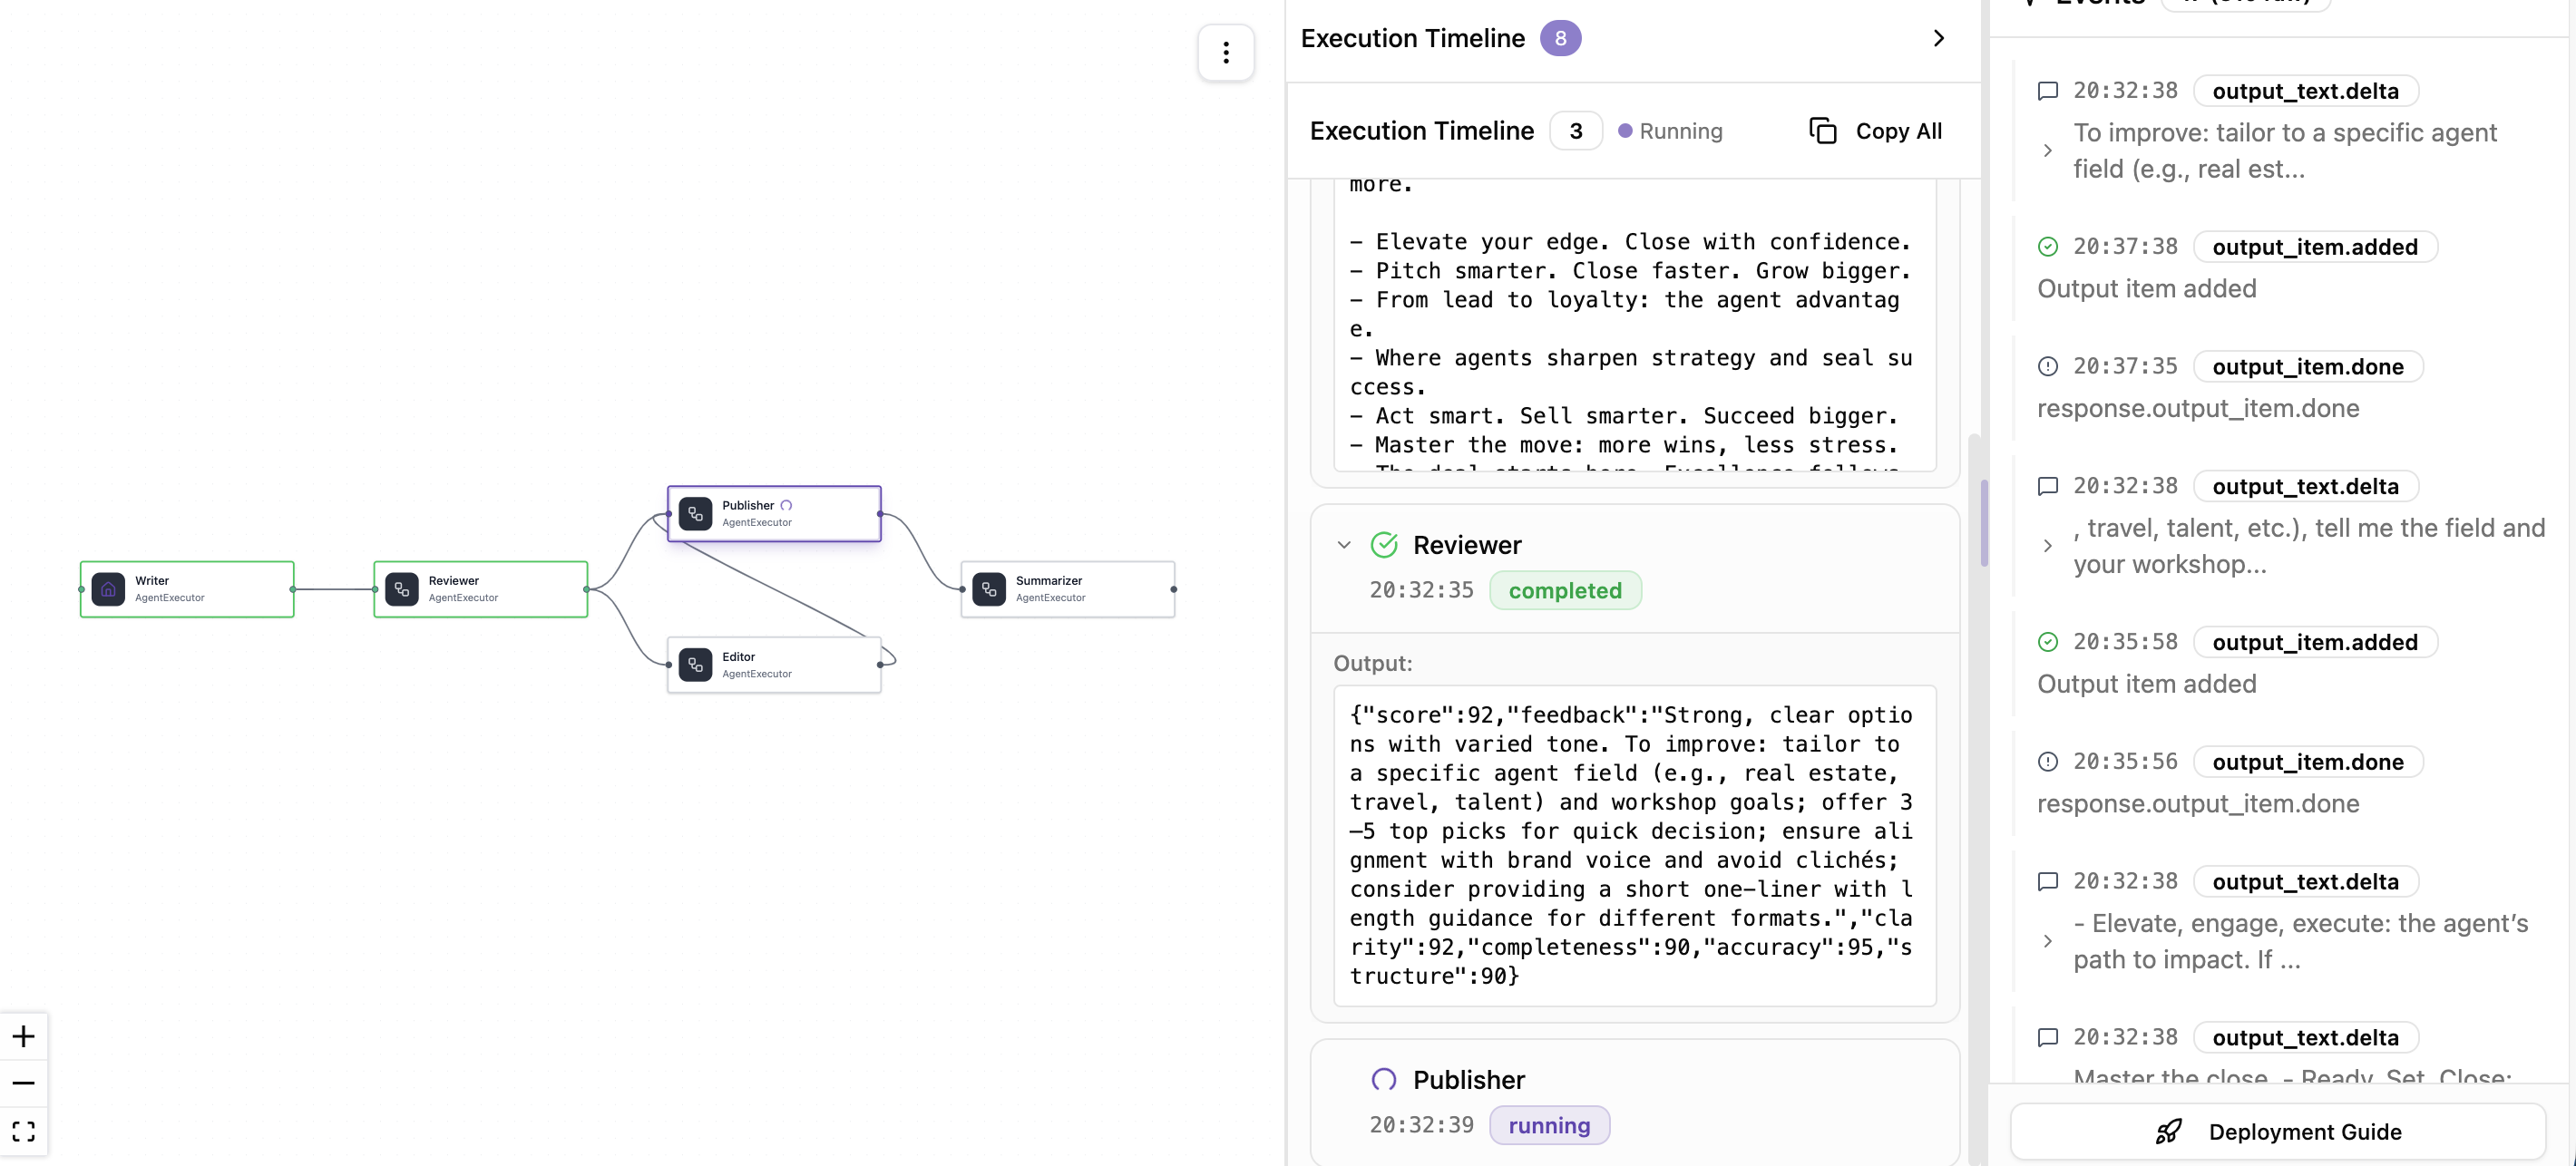The width and height of the screenshot is (2576, 1166).
Task: Click the "Summarizer" node label
Action: click(x=1048, y=581)
